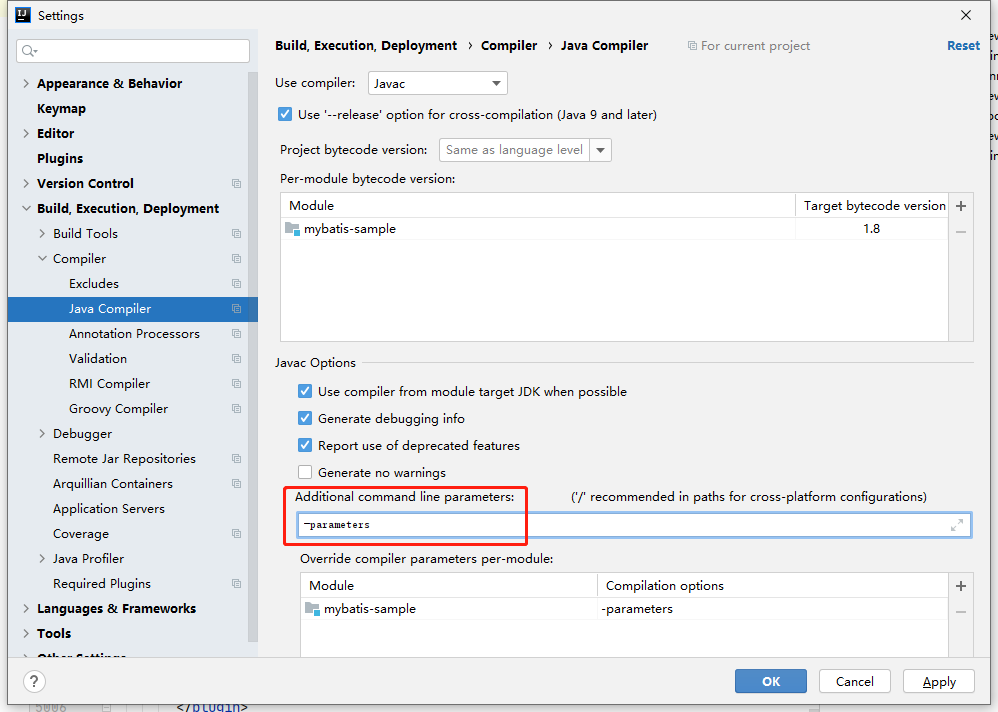Screen dimensions: 998x712
Task: Click project-level icon next to Validation
Action: coord(237,359)
